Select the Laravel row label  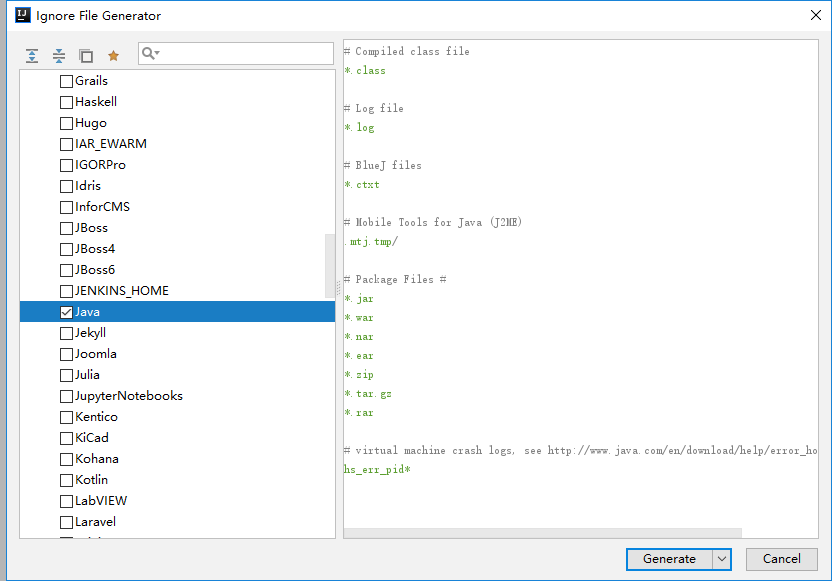pyautogui.click(x=96, y=522)
